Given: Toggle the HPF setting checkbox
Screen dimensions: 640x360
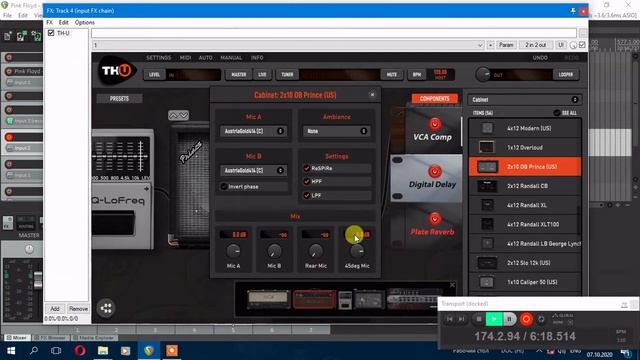Looking at the screenshot, I should (x=307, y=181).
